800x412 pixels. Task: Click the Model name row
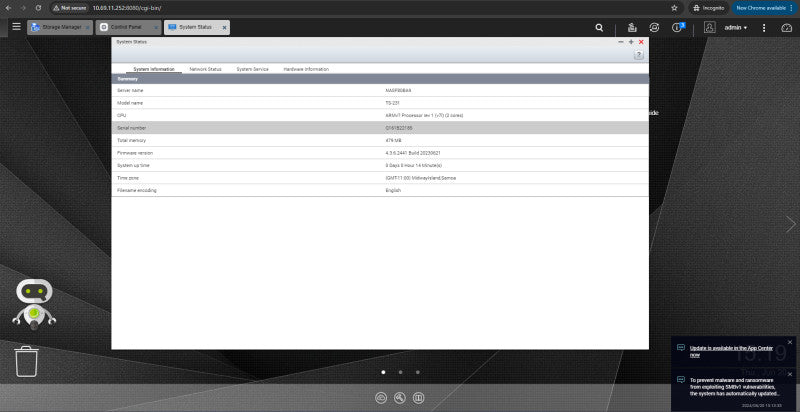[x=380, y=103]
